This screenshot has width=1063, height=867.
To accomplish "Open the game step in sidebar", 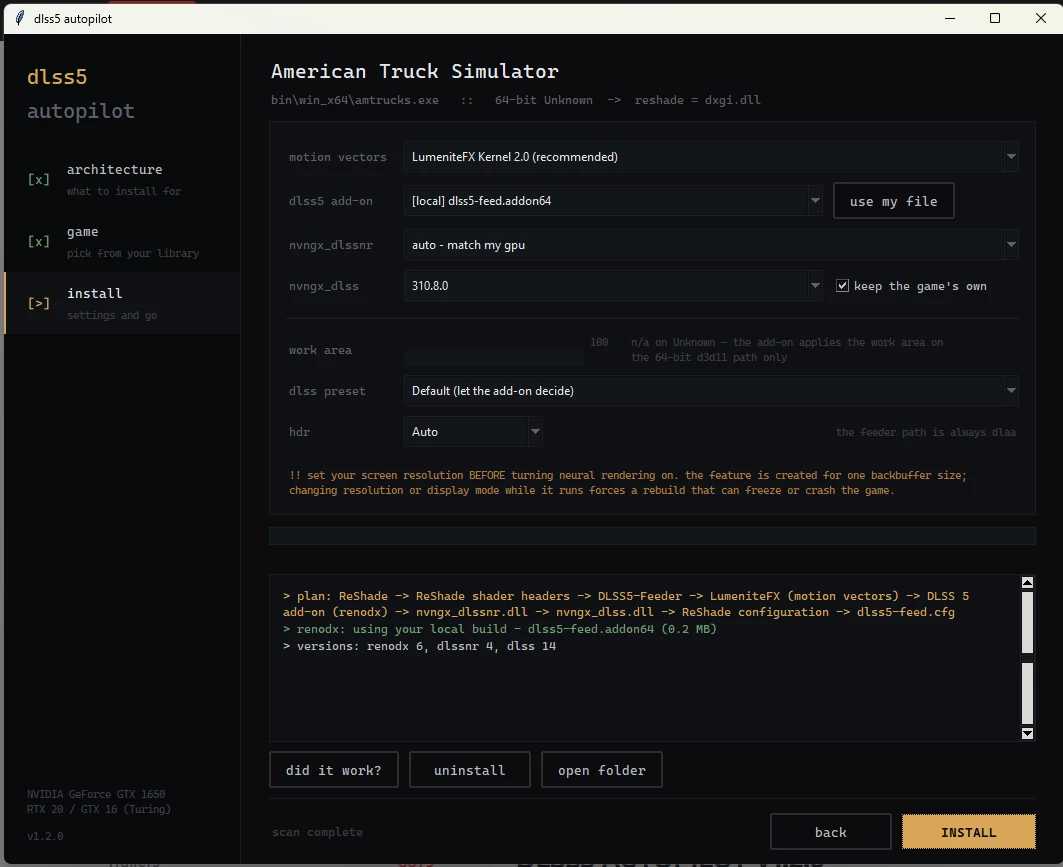I will pyautogui.click(x=122, y=241).
